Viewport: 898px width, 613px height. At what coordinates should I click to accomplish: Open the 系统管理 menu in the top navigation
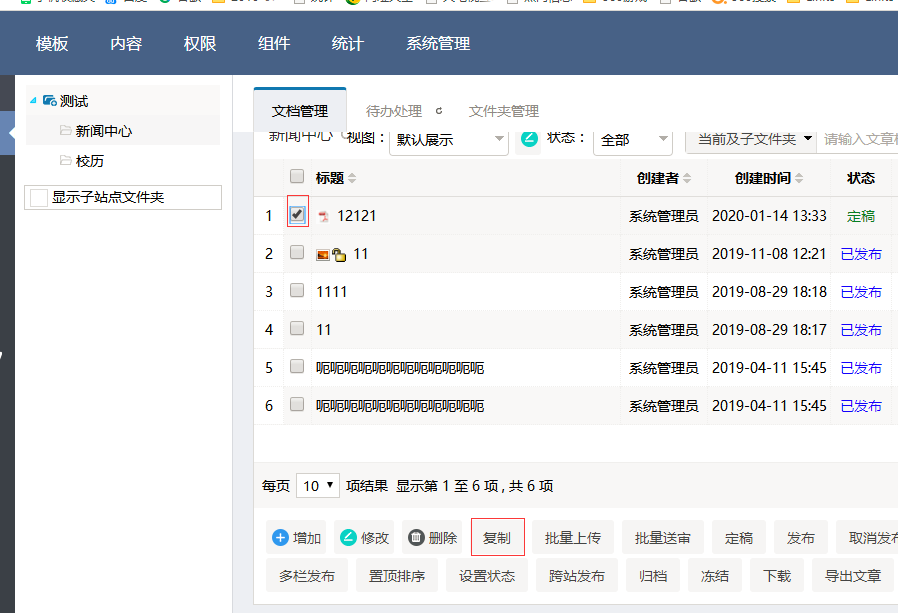[x=437, y=44]
